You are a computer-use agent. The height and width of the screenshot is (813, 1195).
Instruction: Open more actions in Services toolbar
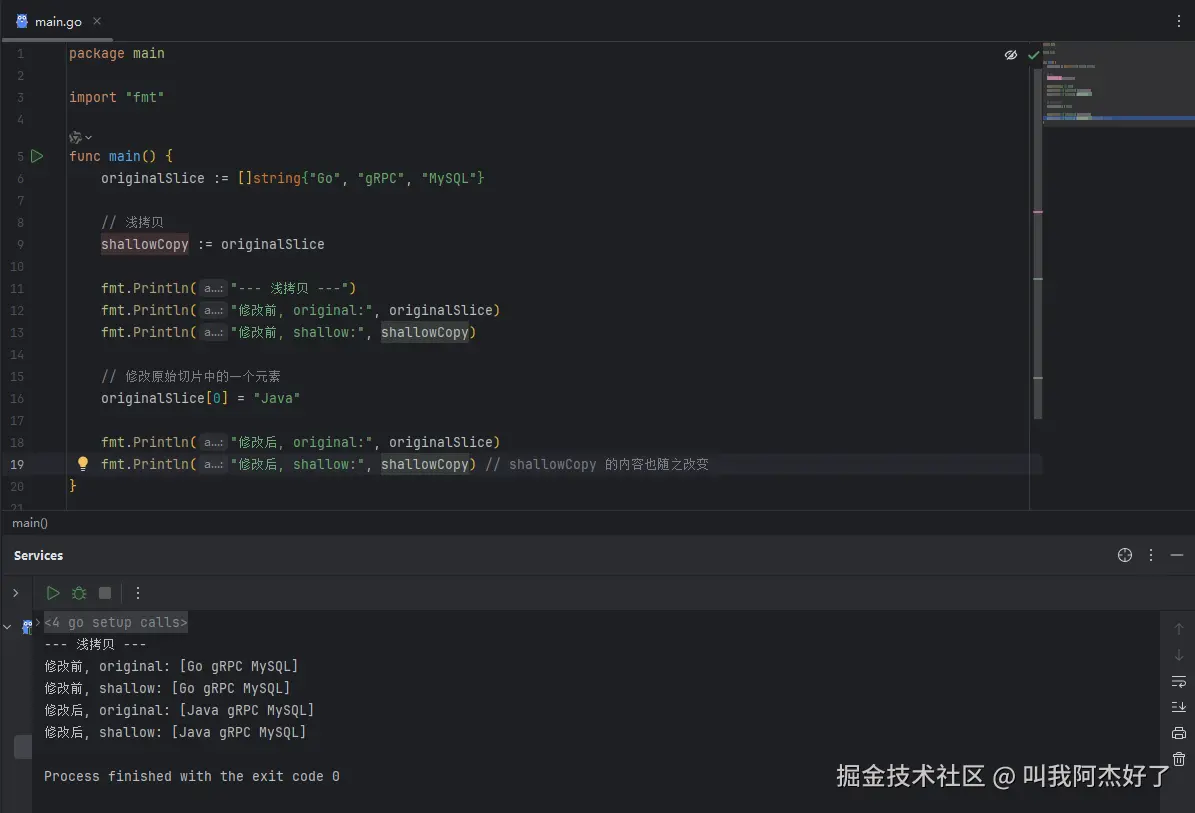point(137,593)
